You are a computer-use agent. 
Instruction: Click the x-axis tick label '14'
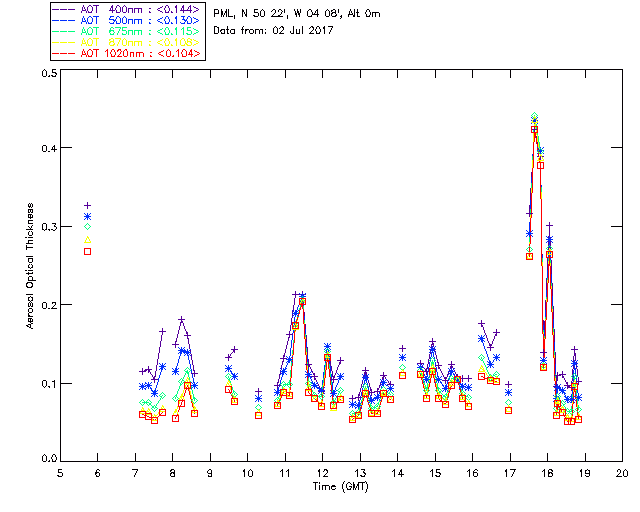(398, 473)
